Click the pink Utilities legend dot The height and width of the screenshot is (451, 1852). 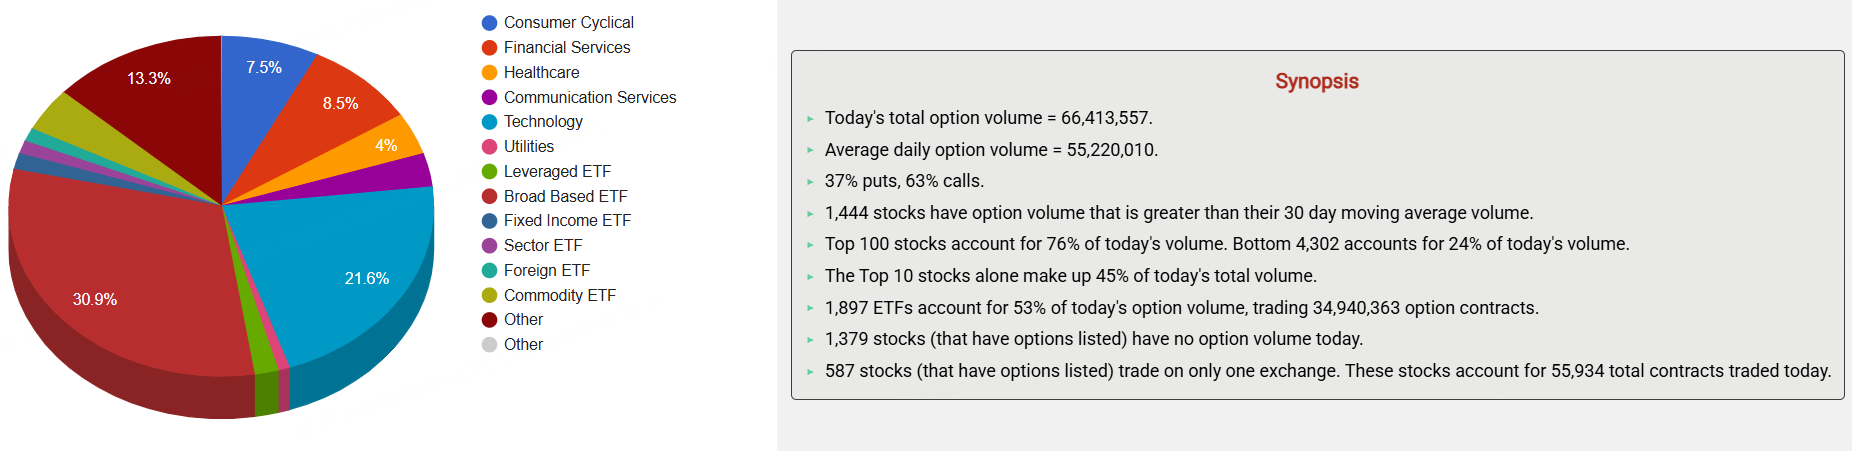coord(489,147)
